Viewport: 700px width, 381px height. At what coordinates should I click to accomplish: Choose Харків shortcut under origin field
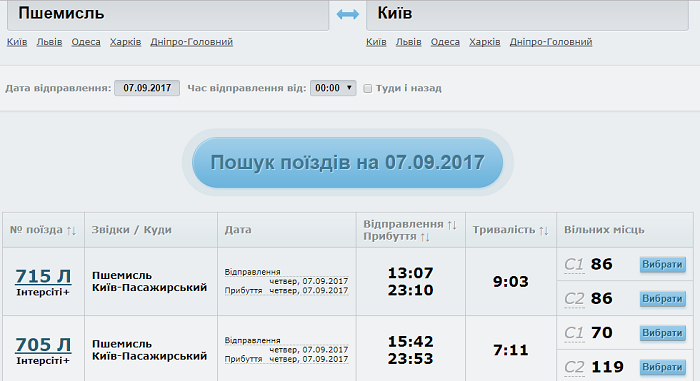pyautogui.click(x=125, y=42)
